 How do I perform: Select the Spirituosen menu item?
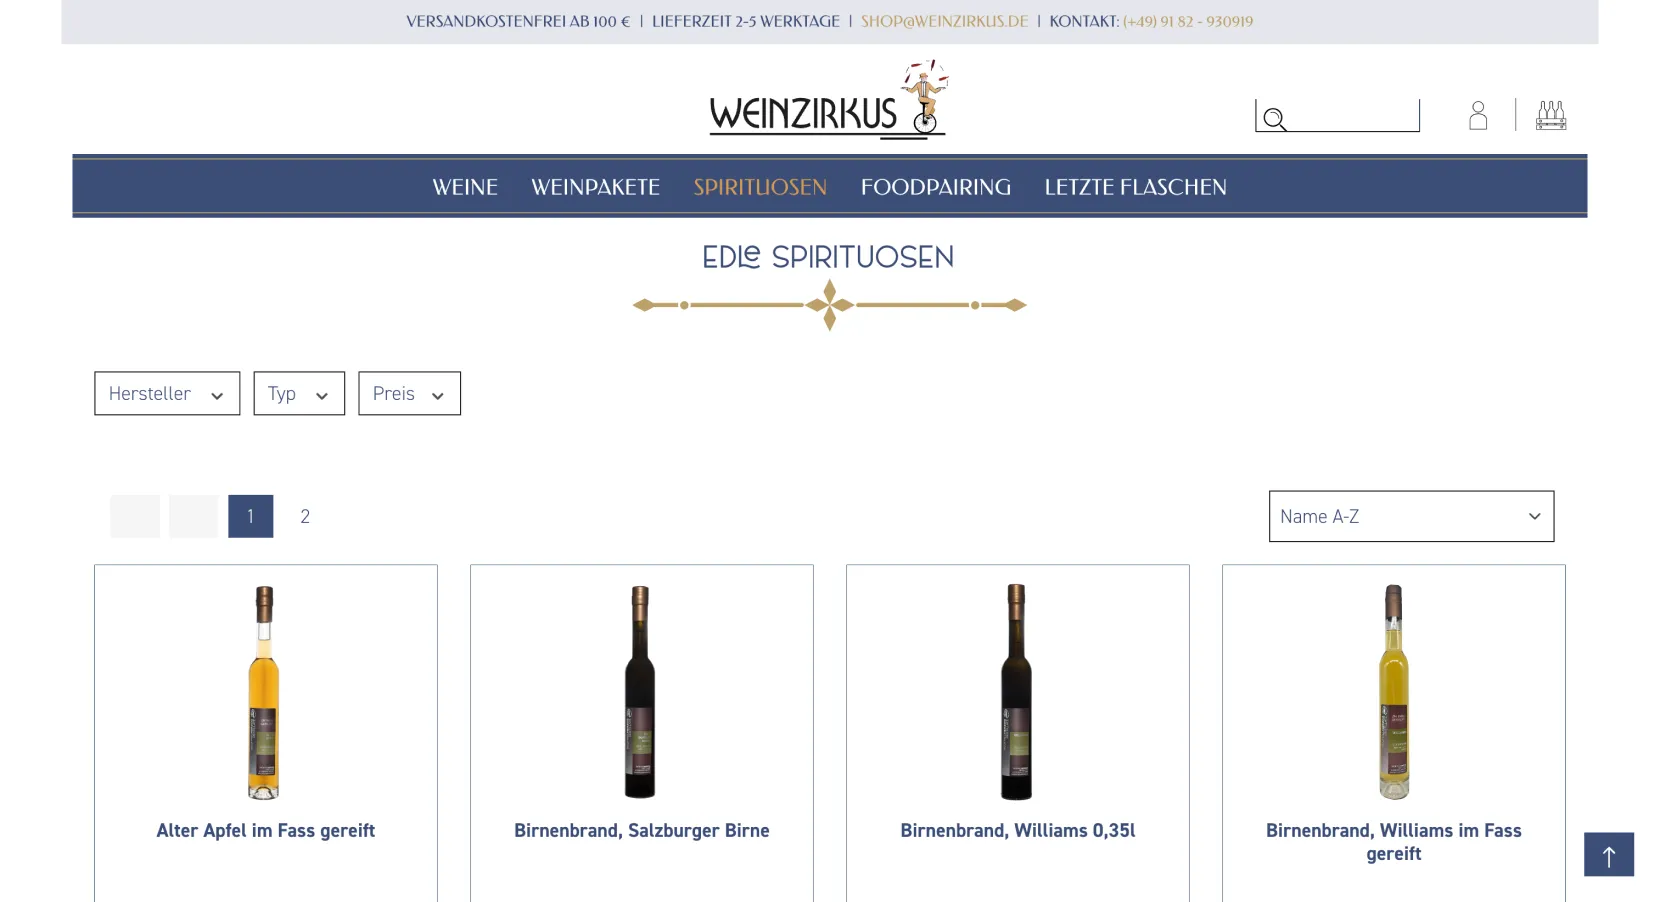(x=760, y=187)
